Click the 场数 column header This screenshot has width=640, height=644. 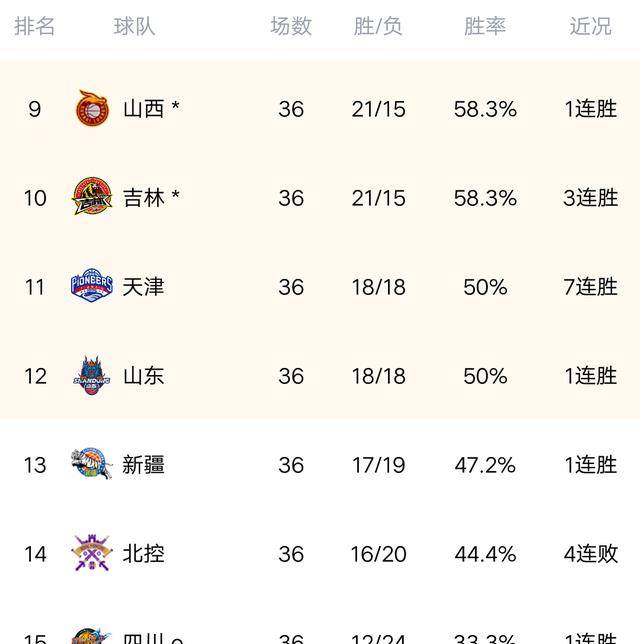click(x=291, y=27)
